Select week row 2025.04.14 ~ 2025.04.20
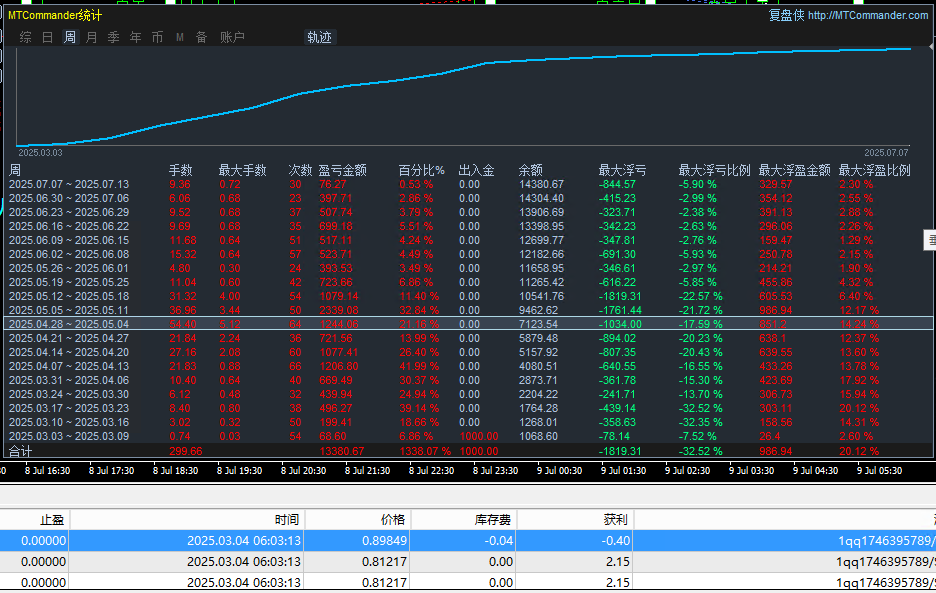 pos(468,352)
